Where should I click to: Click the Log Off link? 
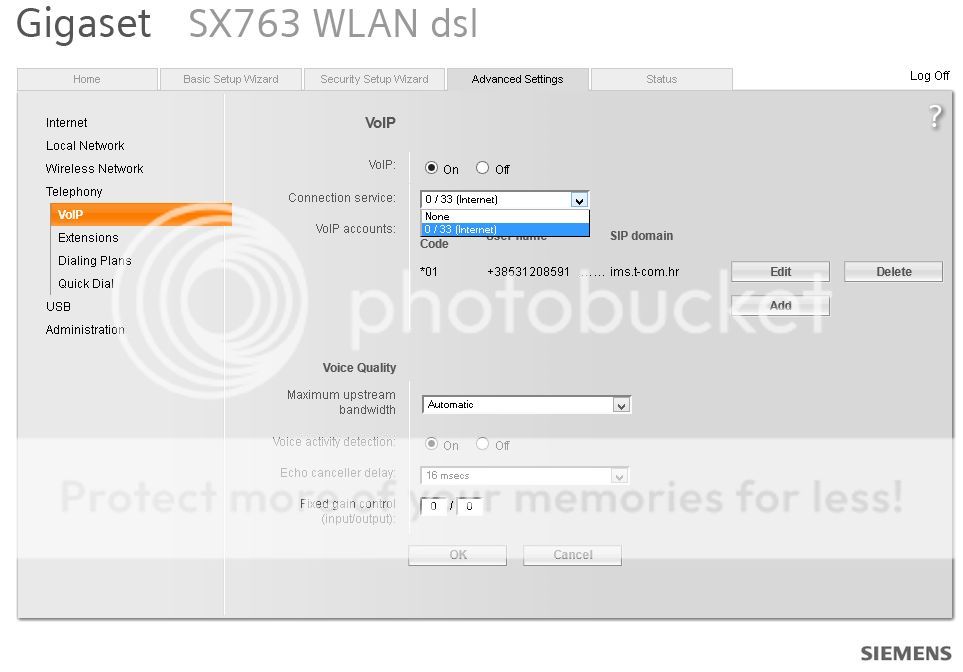tap(929, 76)
